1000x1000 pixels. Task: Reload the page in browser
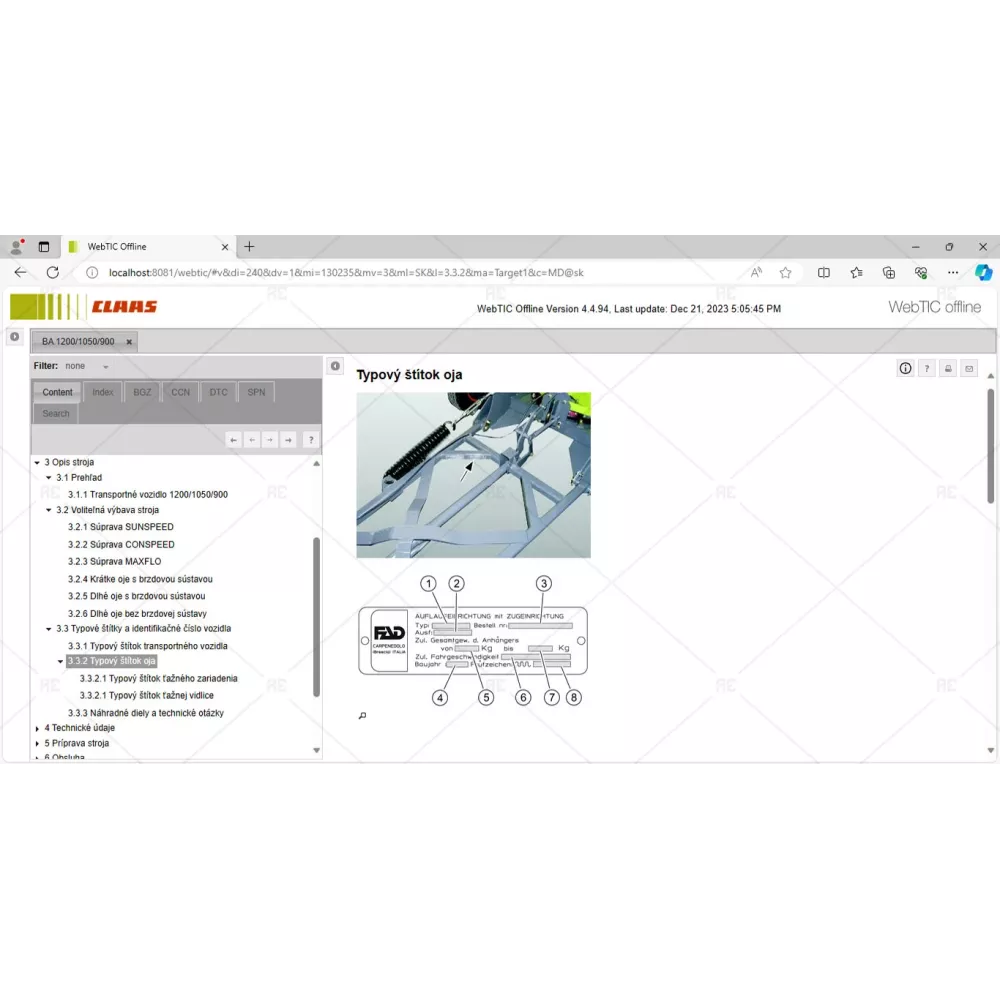52,272
